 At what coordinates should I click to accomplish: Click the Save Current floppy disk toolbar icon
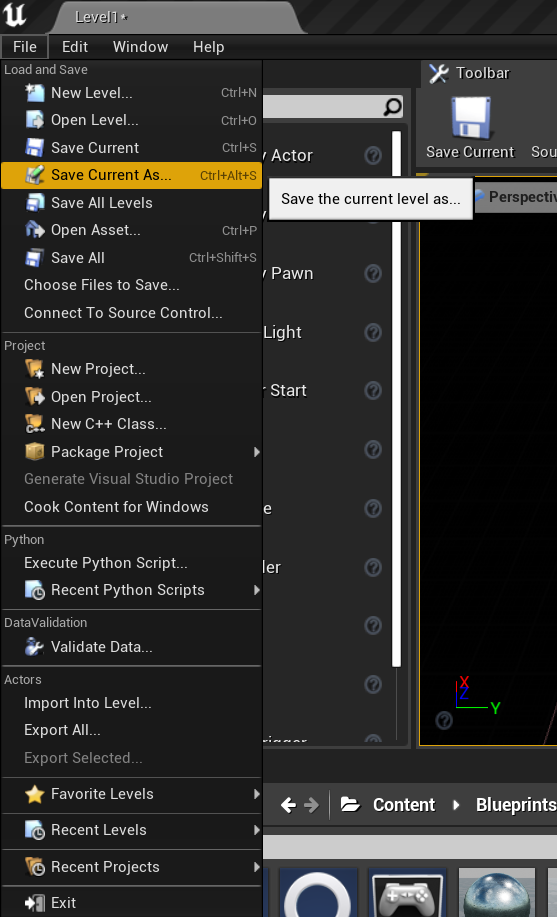[x=470, y=119]
